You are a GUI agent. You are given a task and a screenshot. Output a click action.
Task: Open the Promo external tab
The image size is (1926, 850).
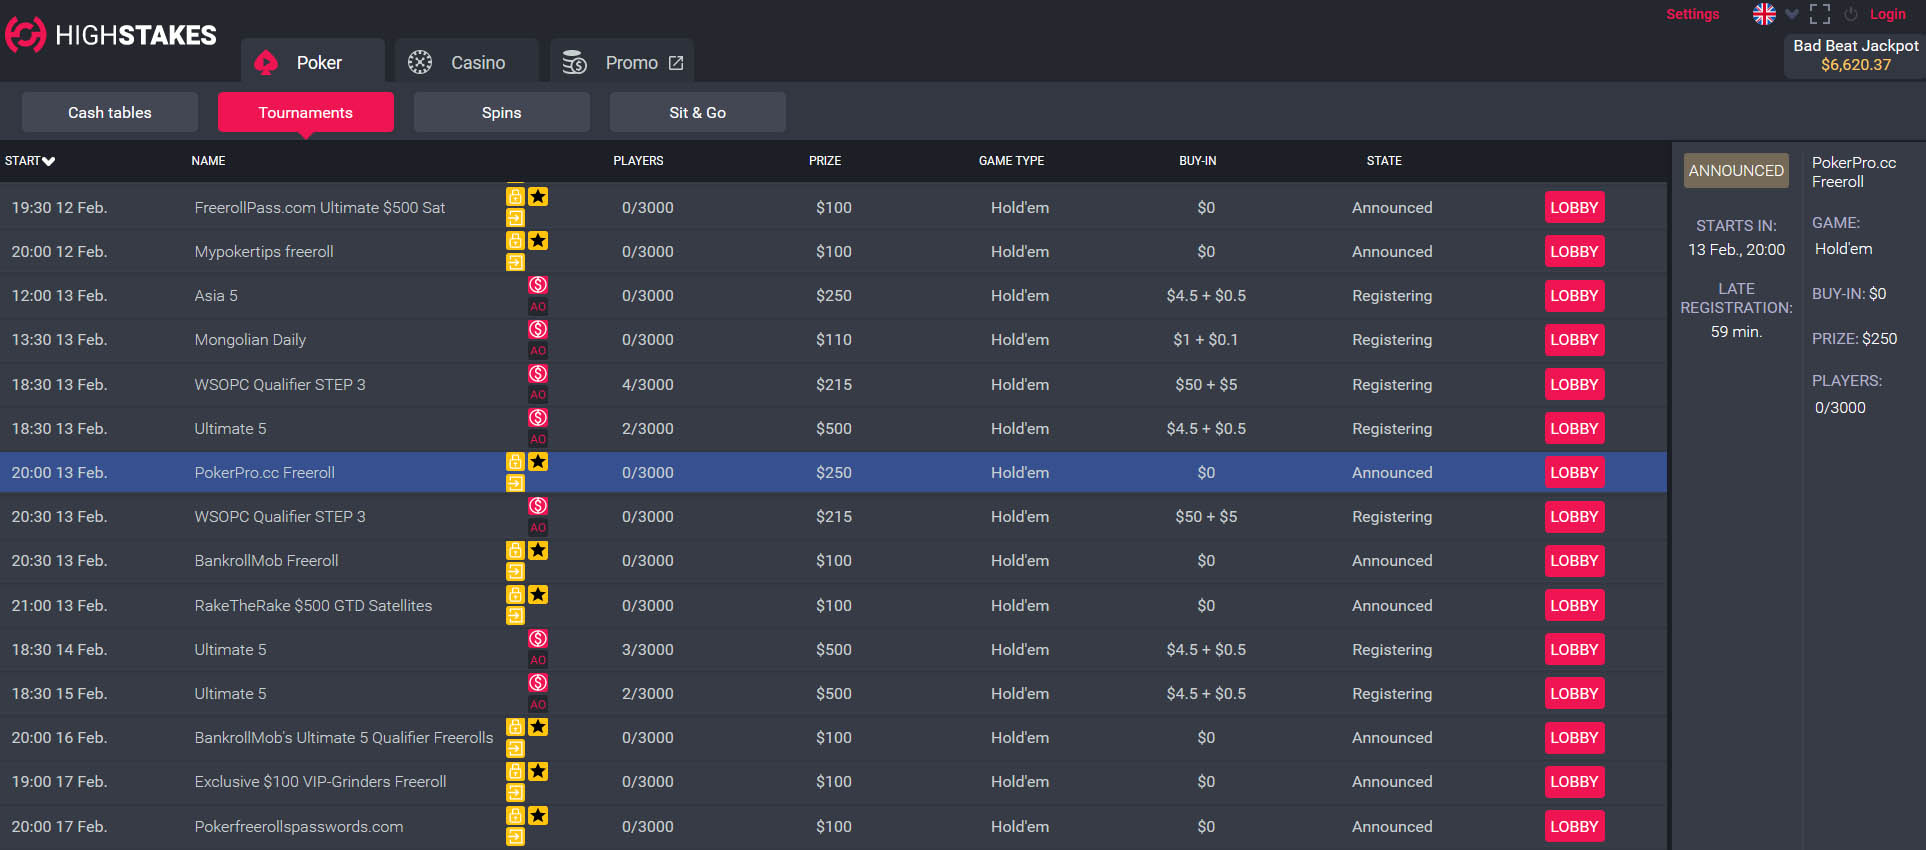point(622,62)
